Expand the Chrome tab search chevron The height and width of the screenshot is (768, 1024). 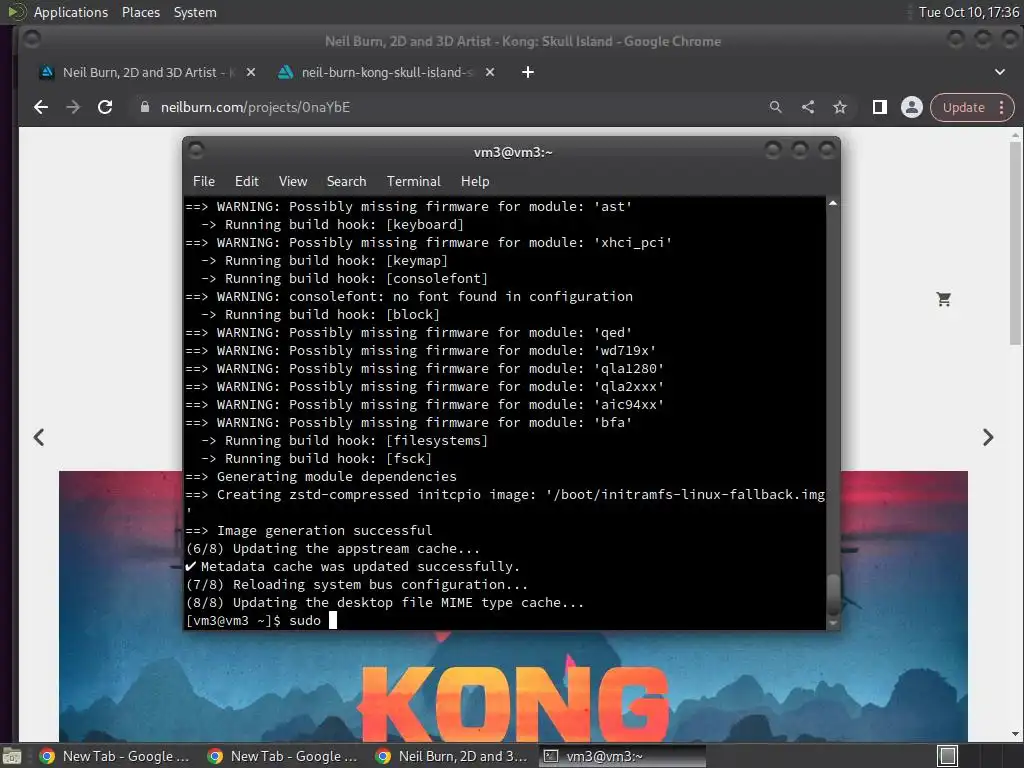pyautogui.click(x=1000, y=72)
